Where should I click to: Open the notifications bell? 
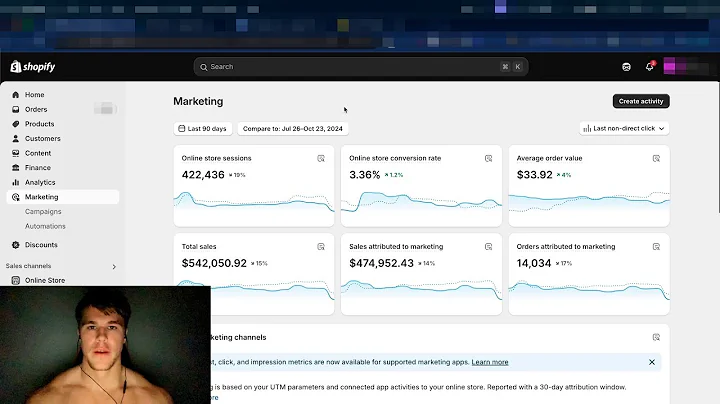coord(649,67)
